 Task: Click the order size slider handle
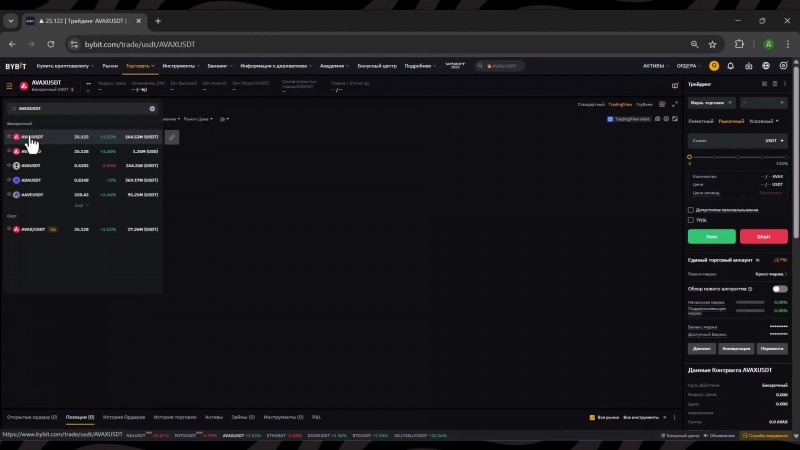tap(689, 157)
